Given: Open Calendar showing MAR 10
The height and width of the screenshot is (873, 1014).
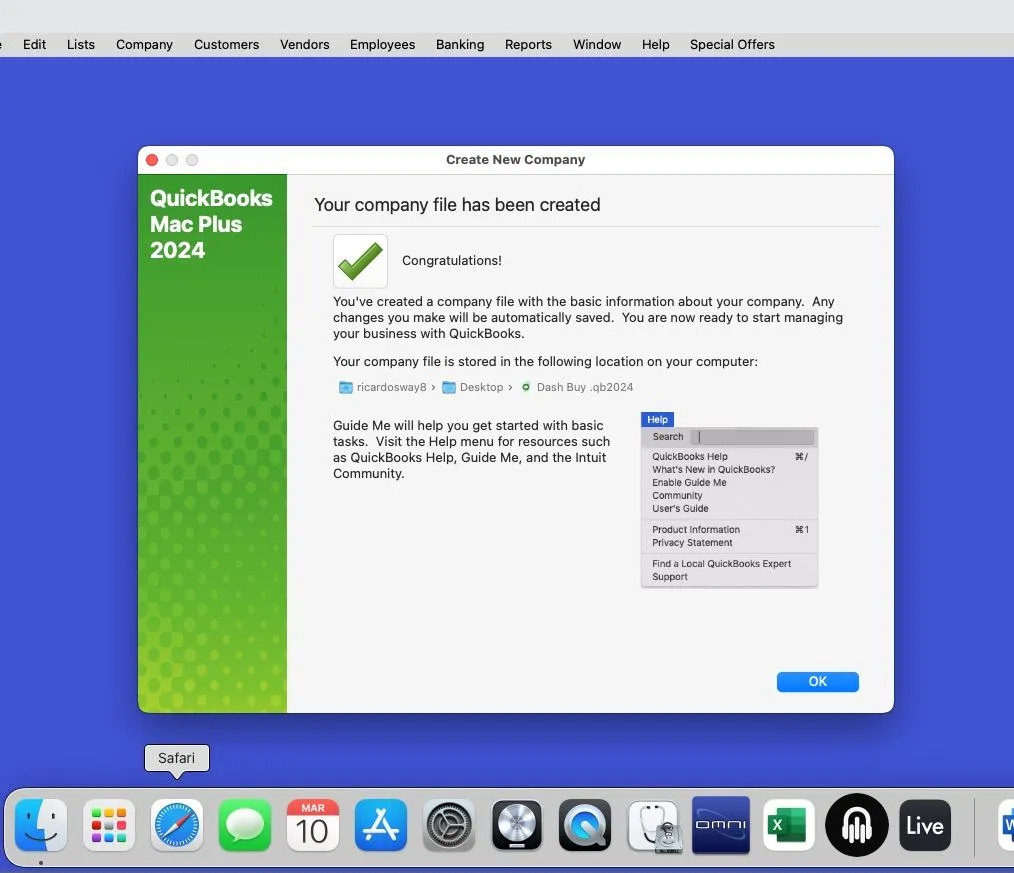Looking at the screenshot, I should click(x=312, y=825).
